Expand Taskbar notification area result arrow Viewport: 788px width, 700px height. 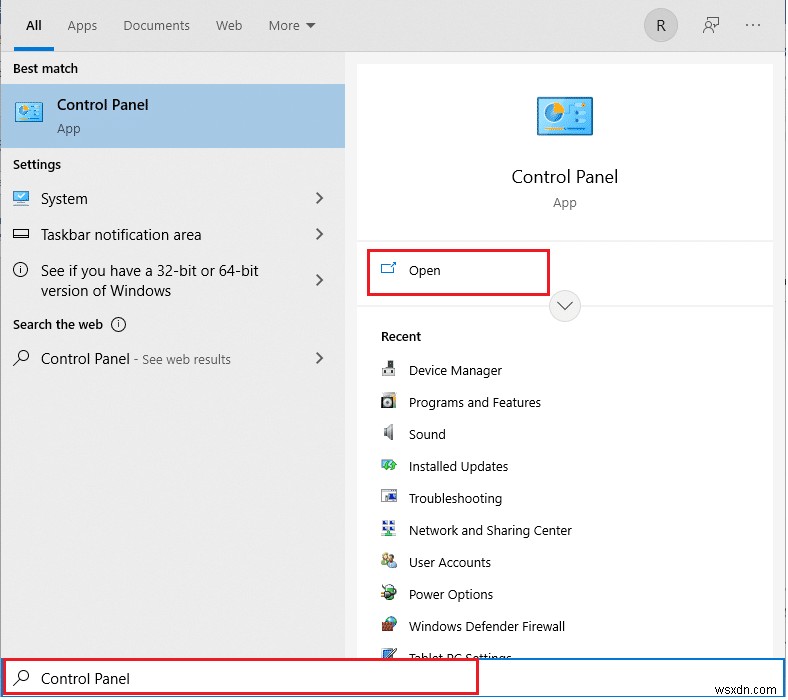[320, 235]
